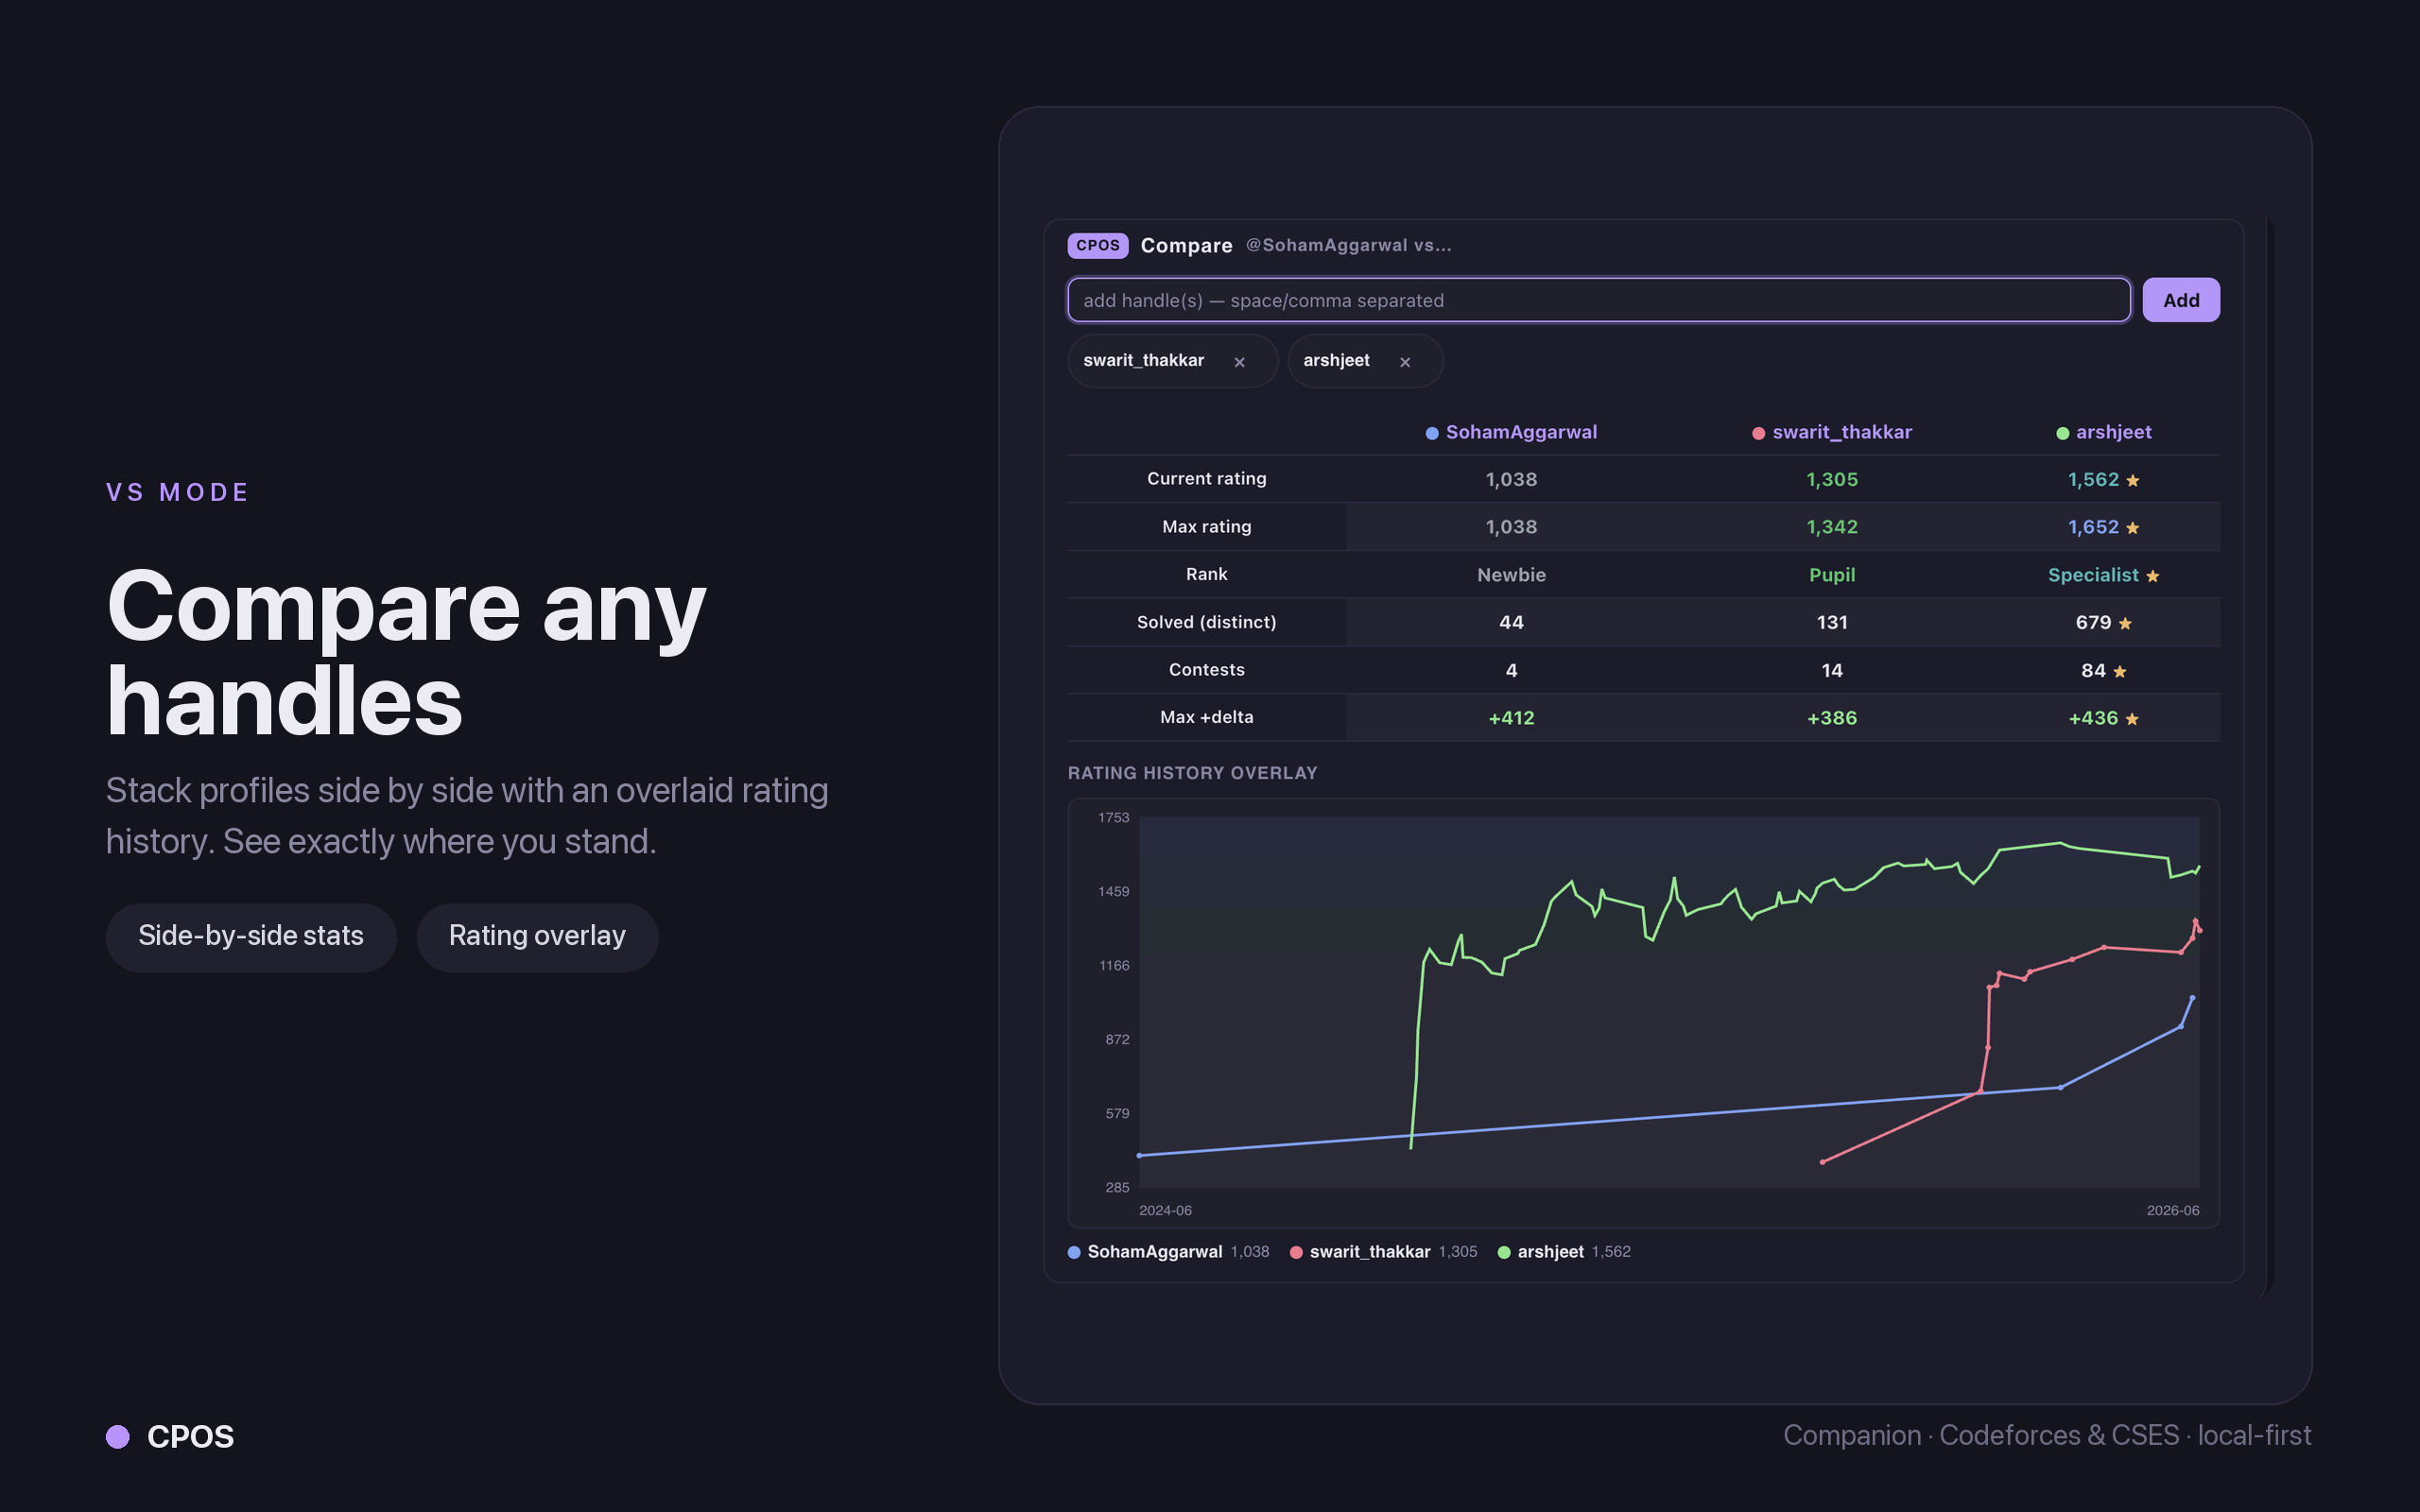
Task: Click the swarit_thakkar column header
Action: coord(1841,432)
